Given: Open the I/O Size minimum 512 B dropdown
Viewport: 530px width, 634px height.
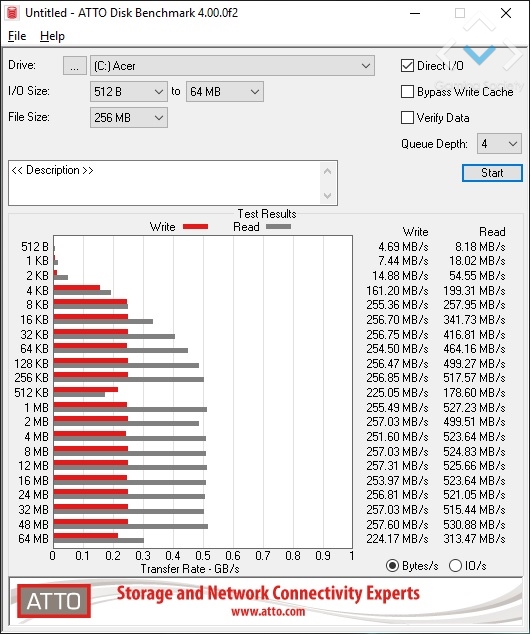Looking at the screenshot, I should 129,92.
